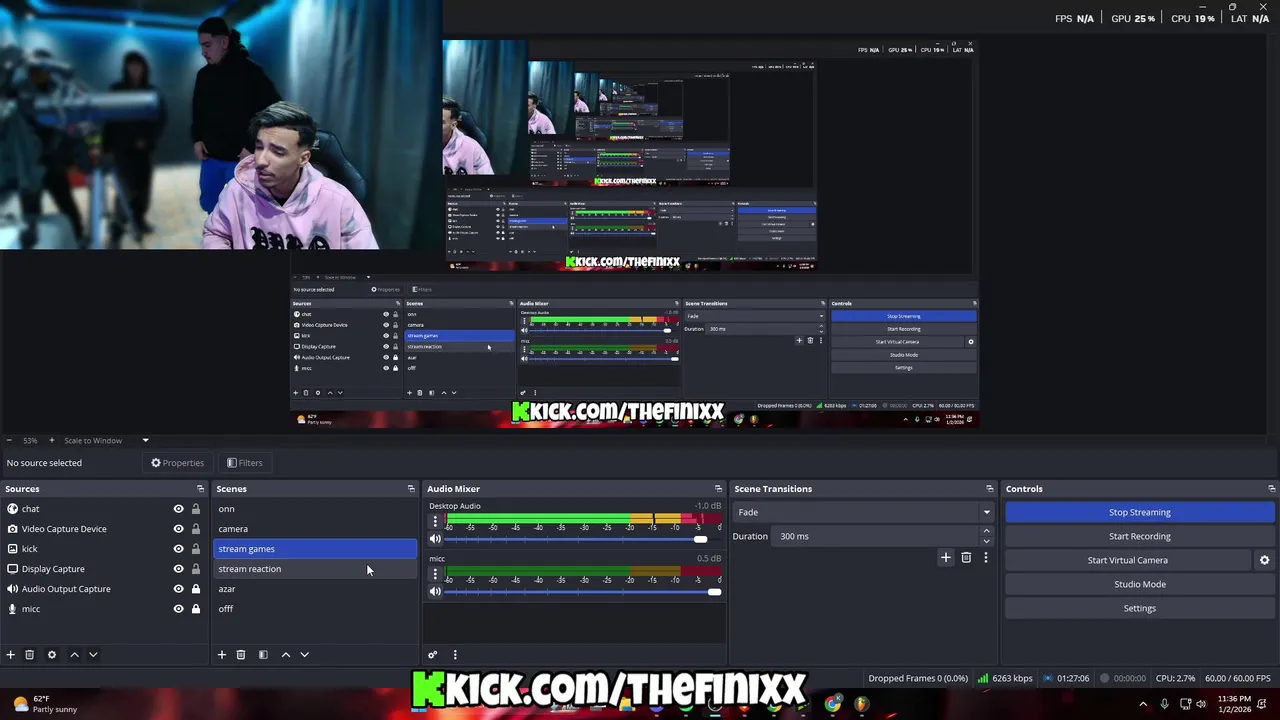Increase transition duration with the up arrow
This screenshot has width=1280, height=720.
987,531
